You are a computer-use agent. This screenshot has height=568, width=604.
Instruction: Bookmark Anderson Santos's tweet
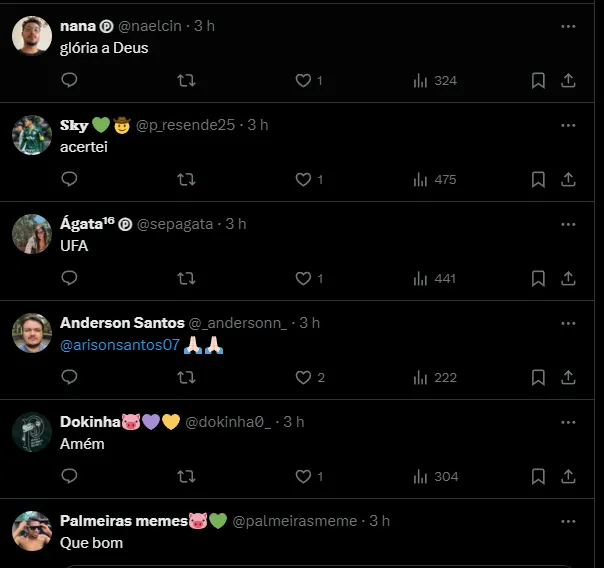coord(538,377)
